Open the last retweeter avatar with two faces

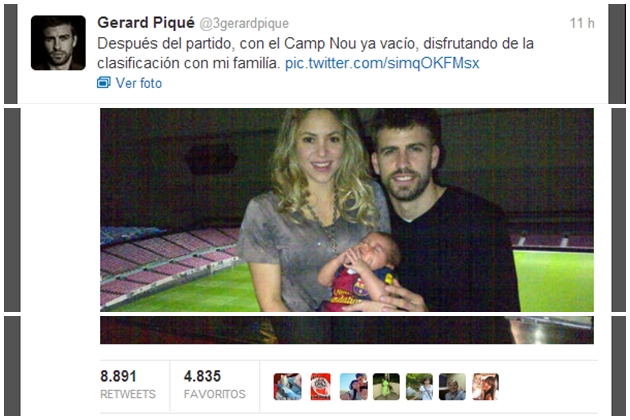click(x=485, y=387)
